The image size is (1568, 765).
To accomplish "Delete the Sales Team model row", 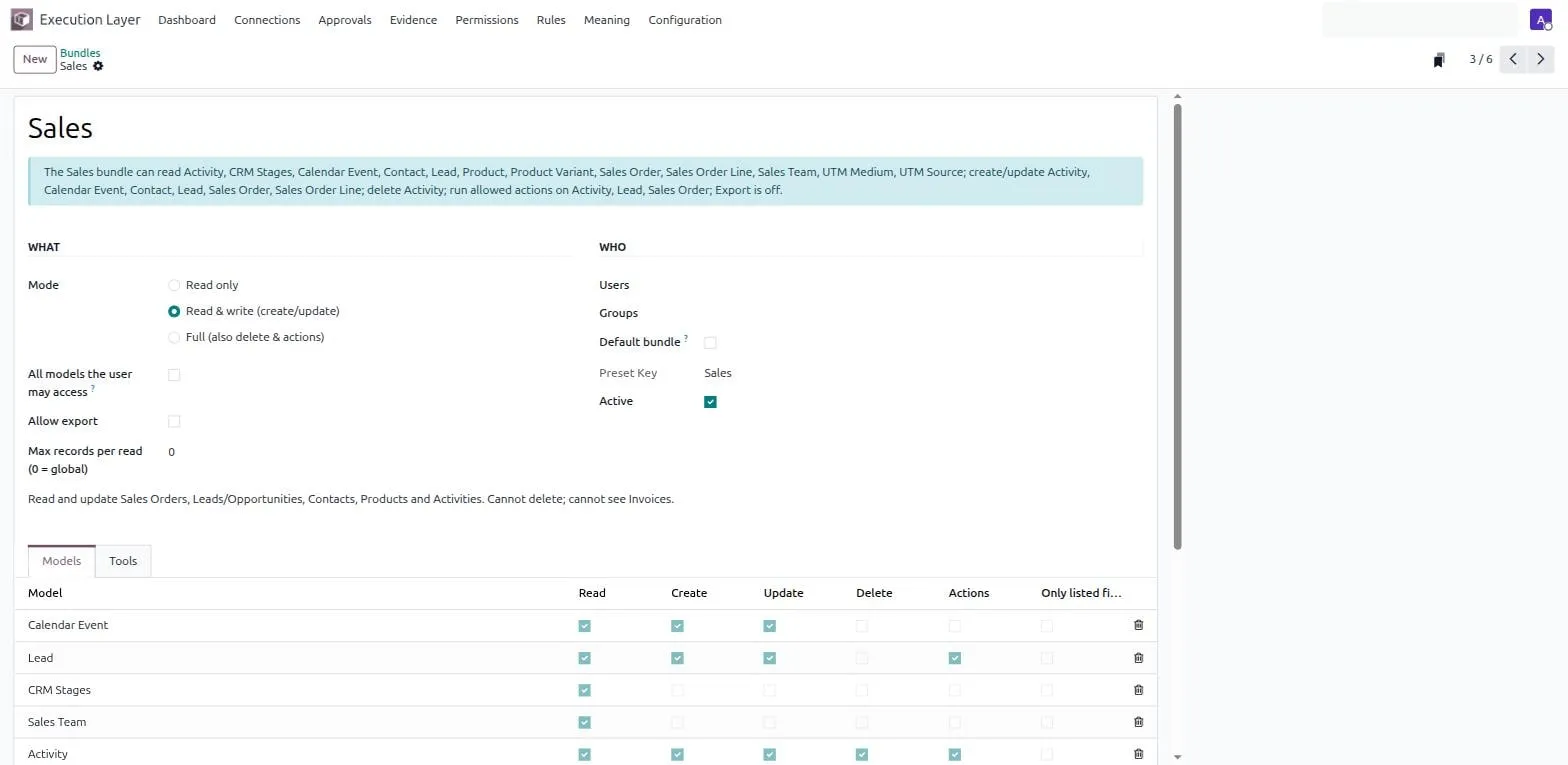I will pos(1138,722).
